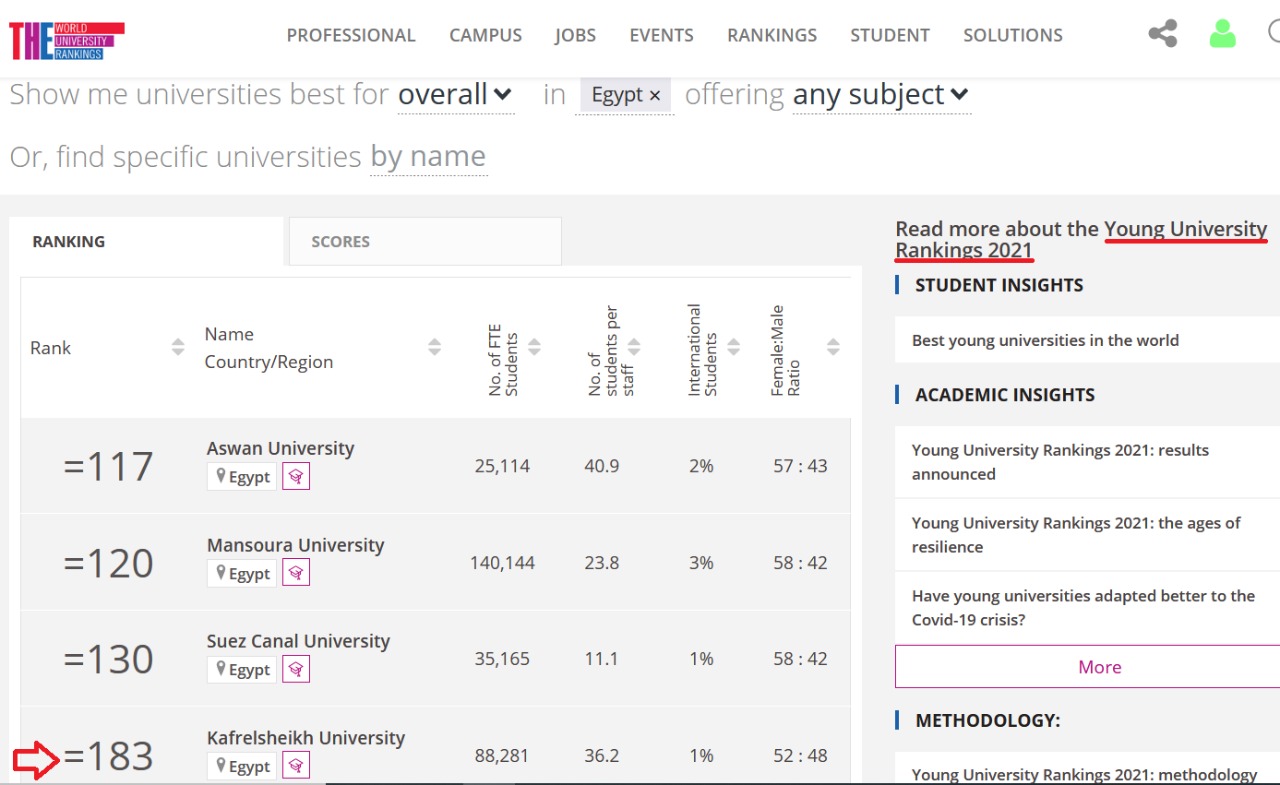Sort by Female:Male Ratio column
The image size is (1280, 785).
[x=833, y=347]
